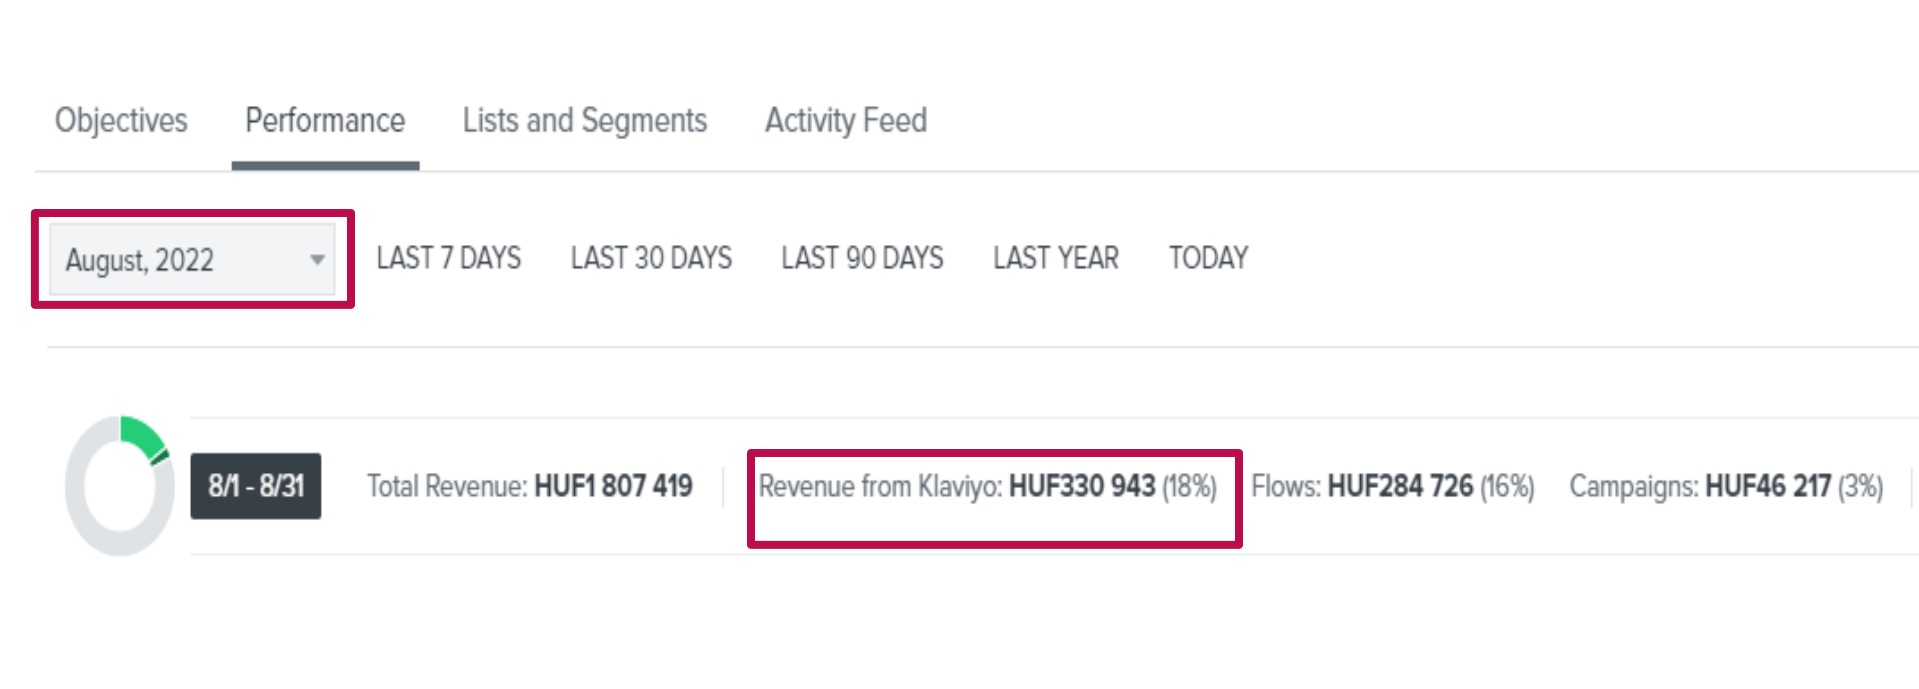Click the bright green donut segment

coord(139,435)
